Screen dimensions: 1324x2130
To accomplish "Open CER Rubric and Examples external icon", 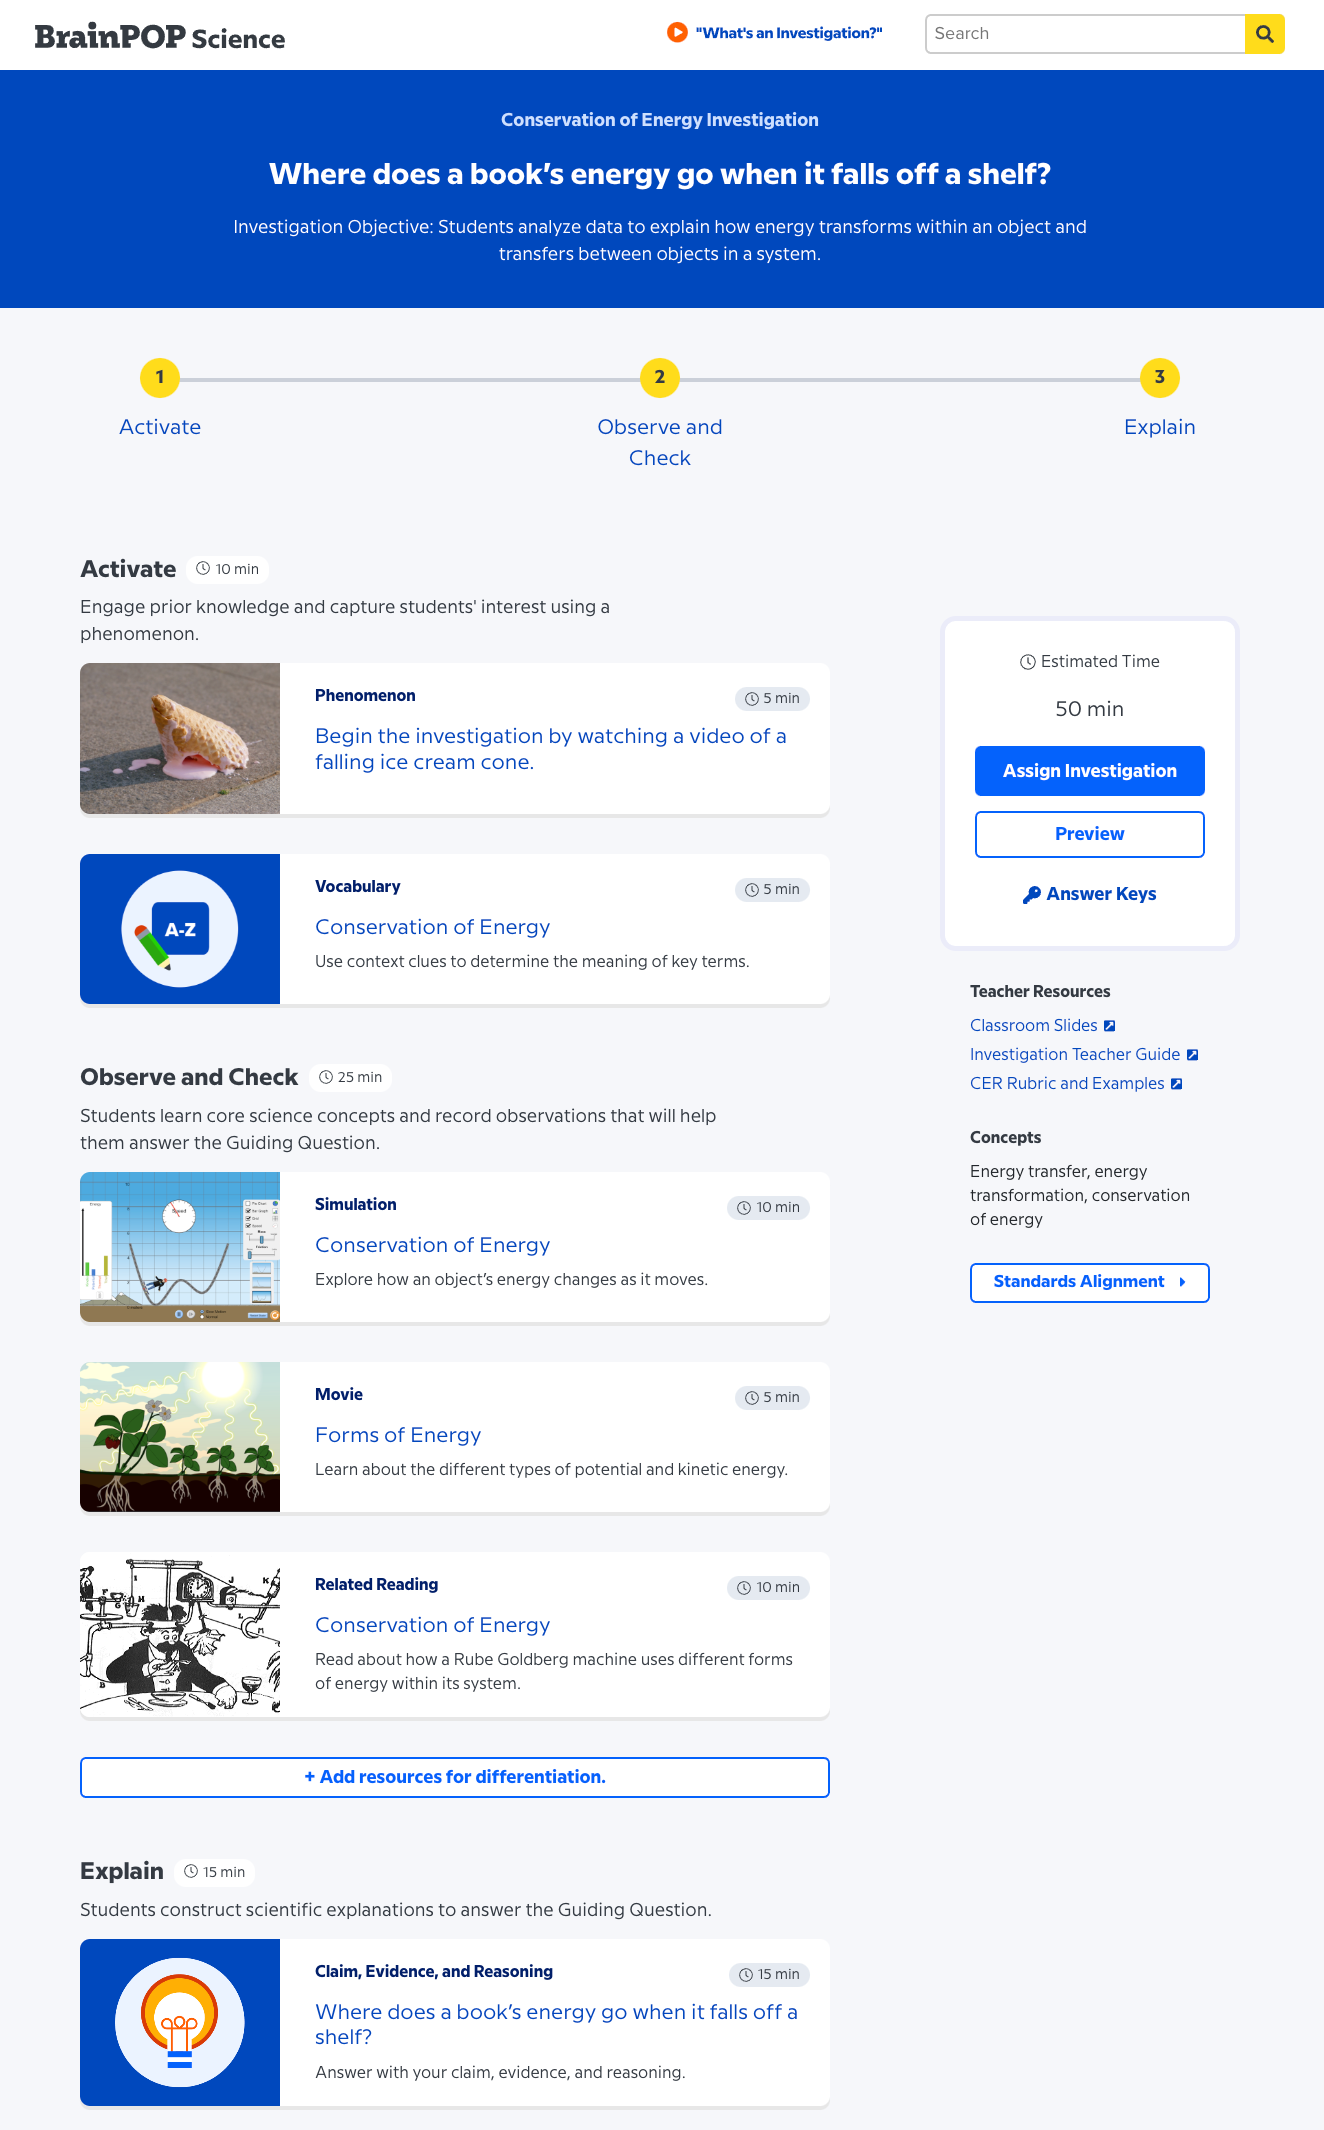I will point(1176,1084).
